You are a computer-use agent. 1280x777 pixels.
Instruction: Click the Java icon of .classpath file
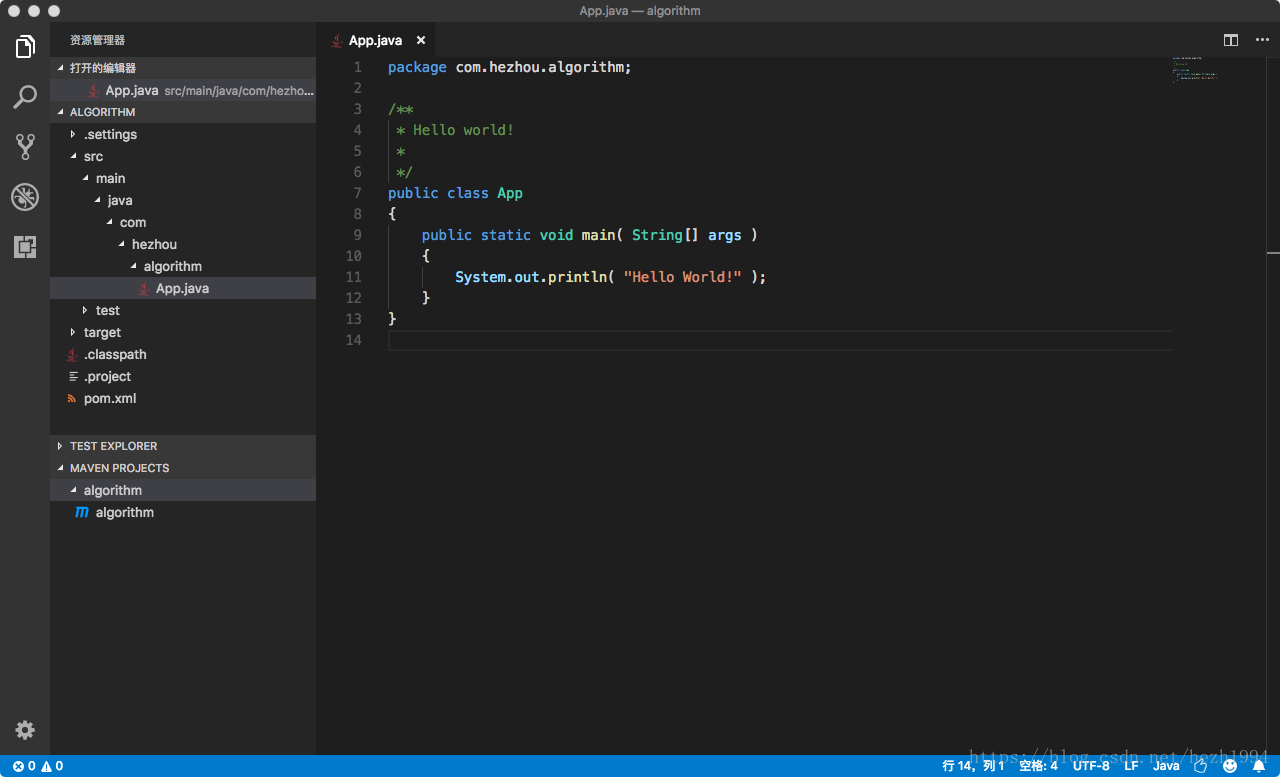pyautogui.click(x=72, y=354)
